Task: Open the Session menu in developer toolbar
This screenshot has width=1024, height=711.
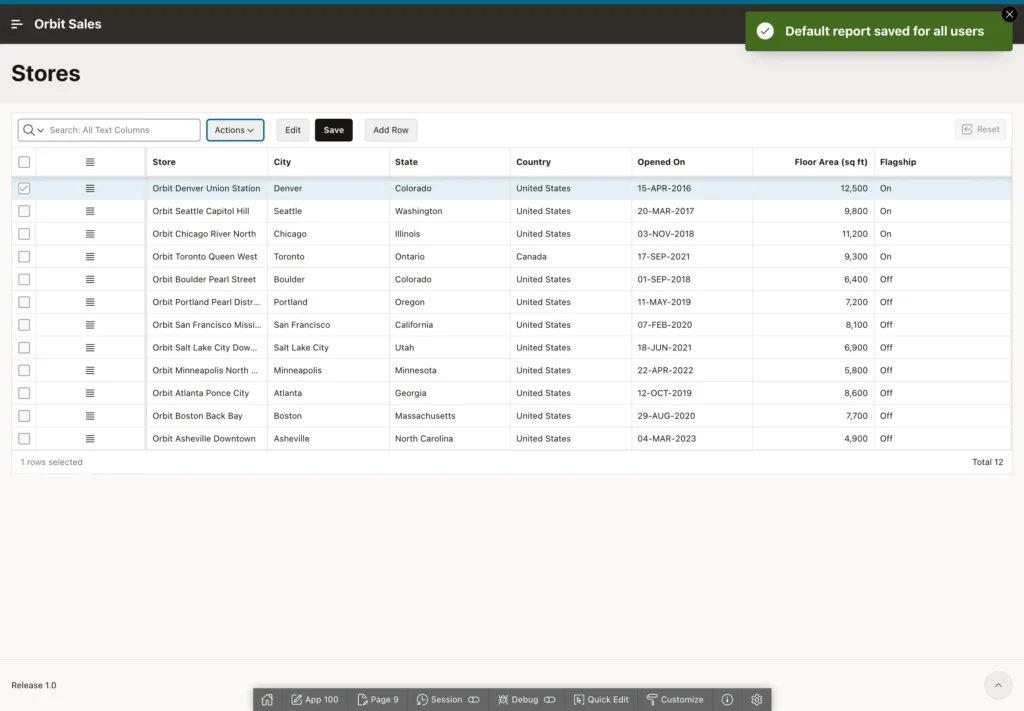Action: point(447,699)
